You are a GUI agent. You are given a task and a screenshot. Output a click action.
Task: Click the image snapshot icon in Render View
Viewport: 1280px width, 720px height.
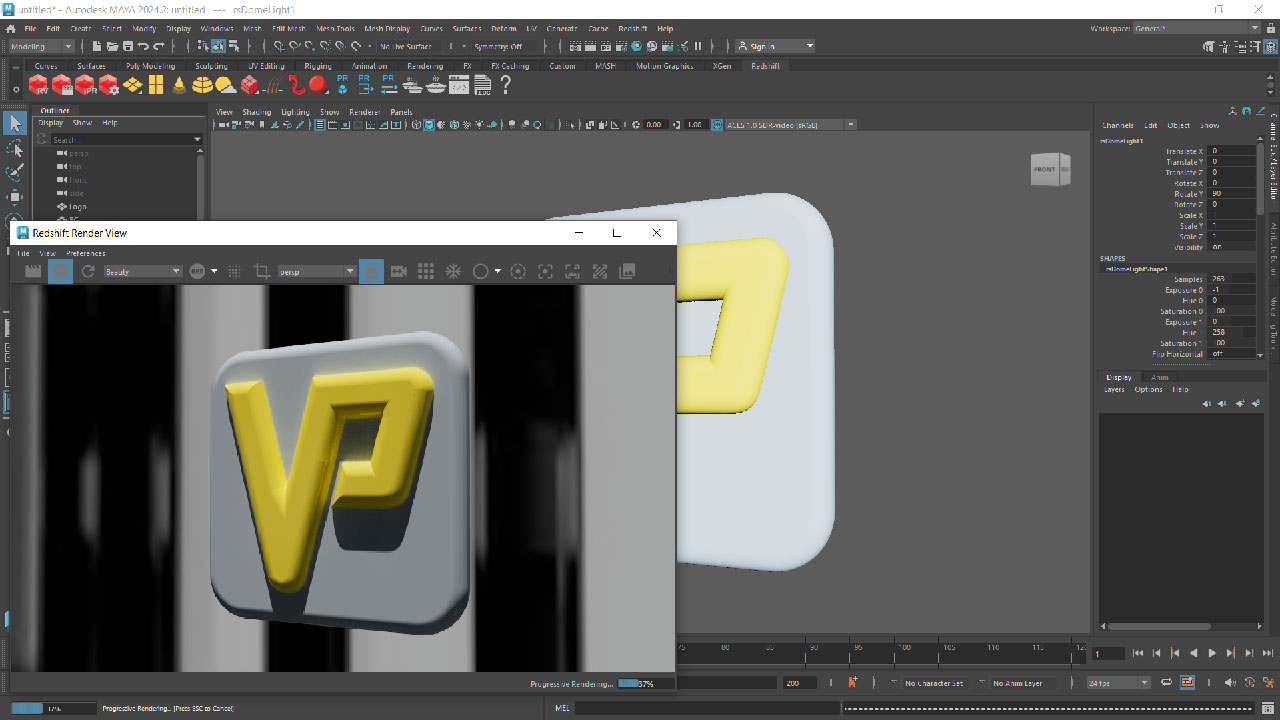(627, 271)
